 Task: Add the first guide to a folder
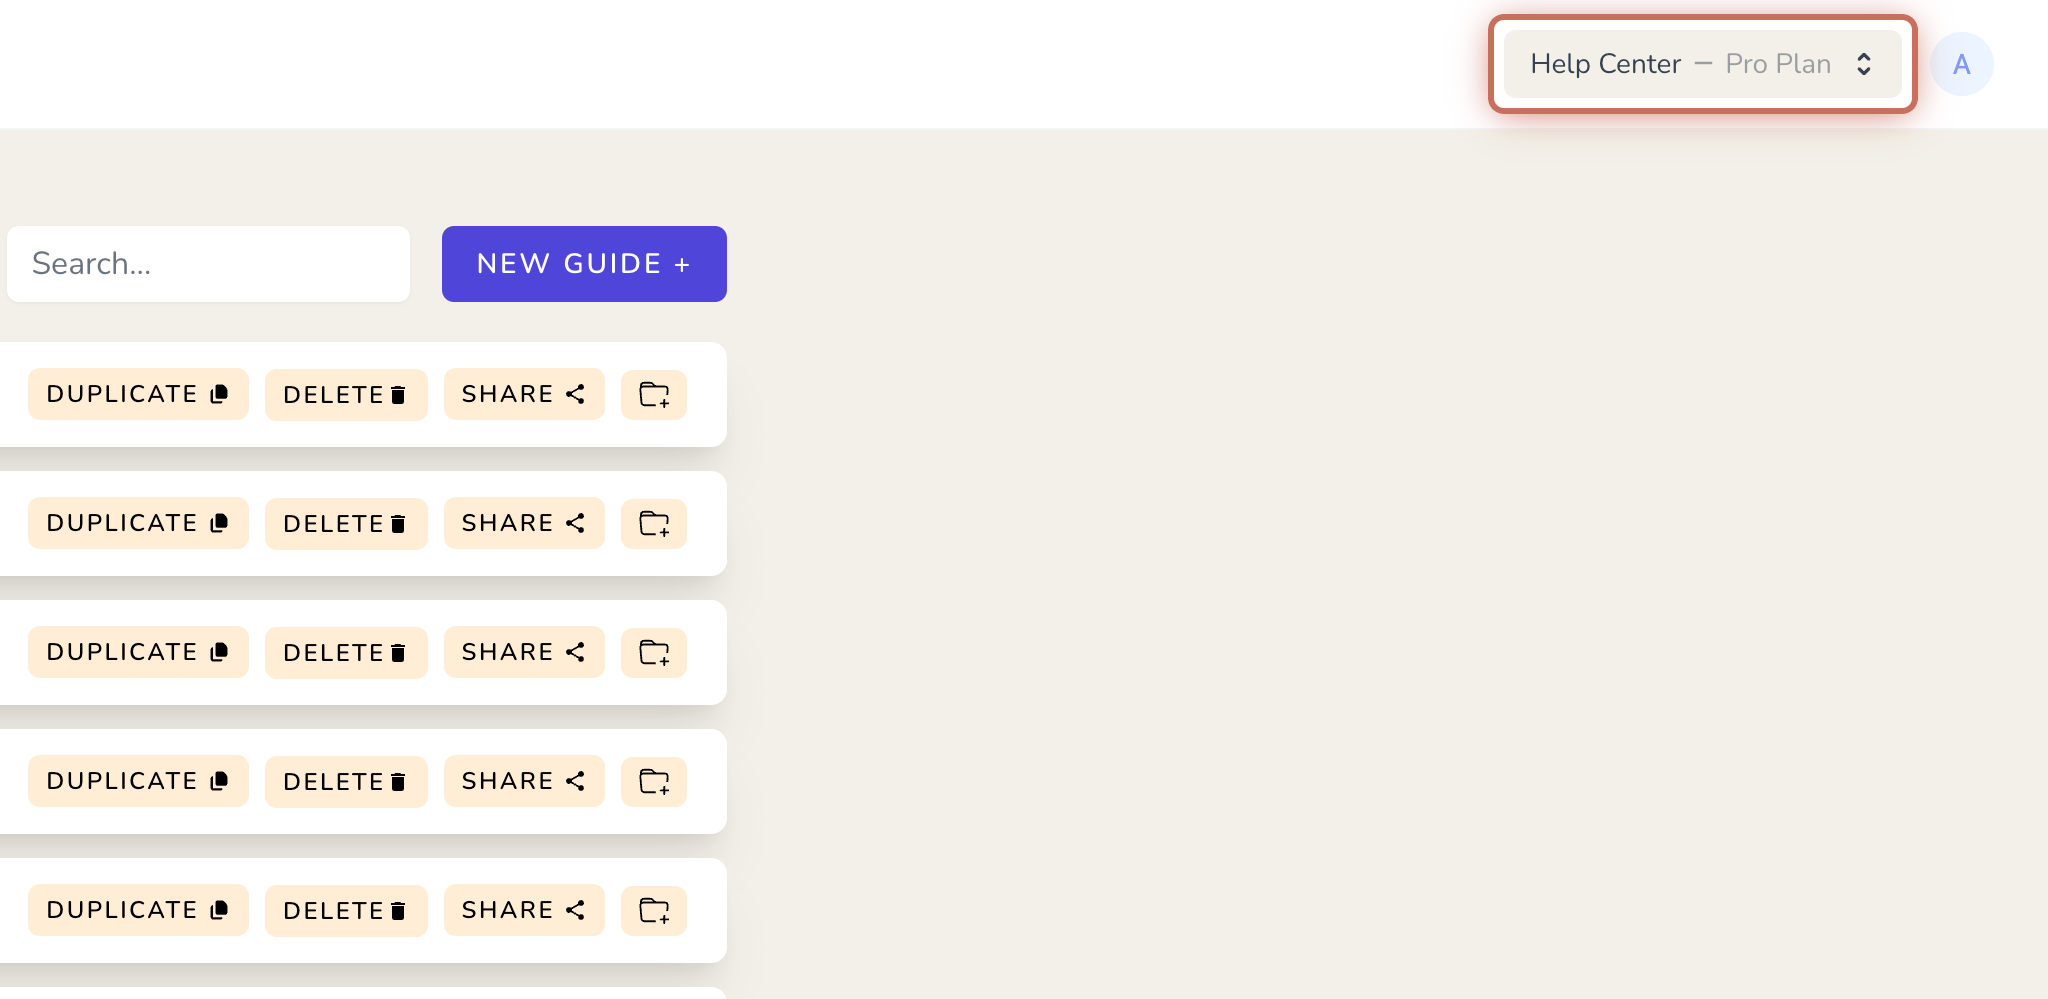point(654,395)
